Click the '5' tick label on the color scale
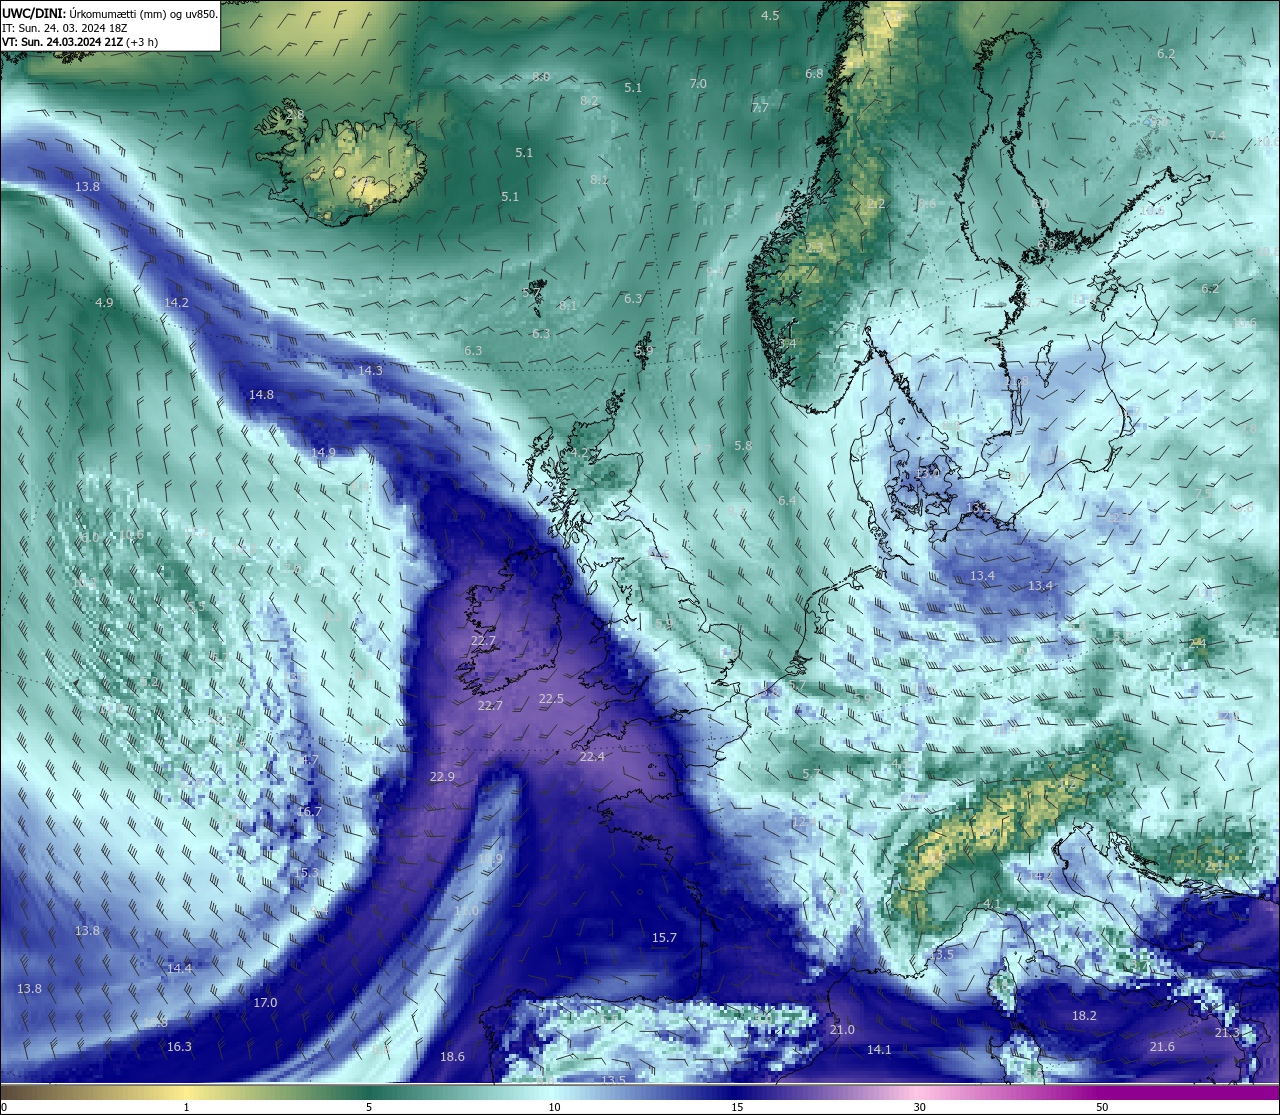The height and width of the screenshot is (1115, 1280). coord(369,1107)
